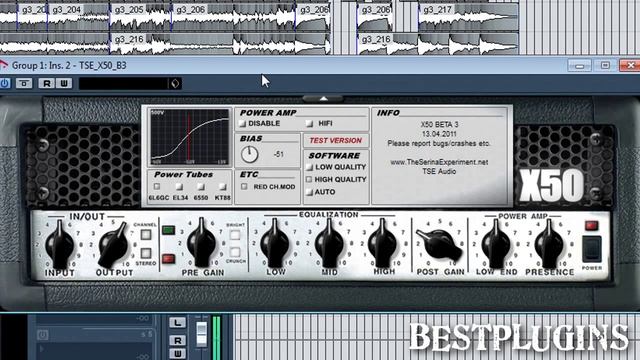The width and height of the screenshot is (640, 360).
Task: Close the TSE_X50_B3 plugin window
Action: [x=630, y=66]
